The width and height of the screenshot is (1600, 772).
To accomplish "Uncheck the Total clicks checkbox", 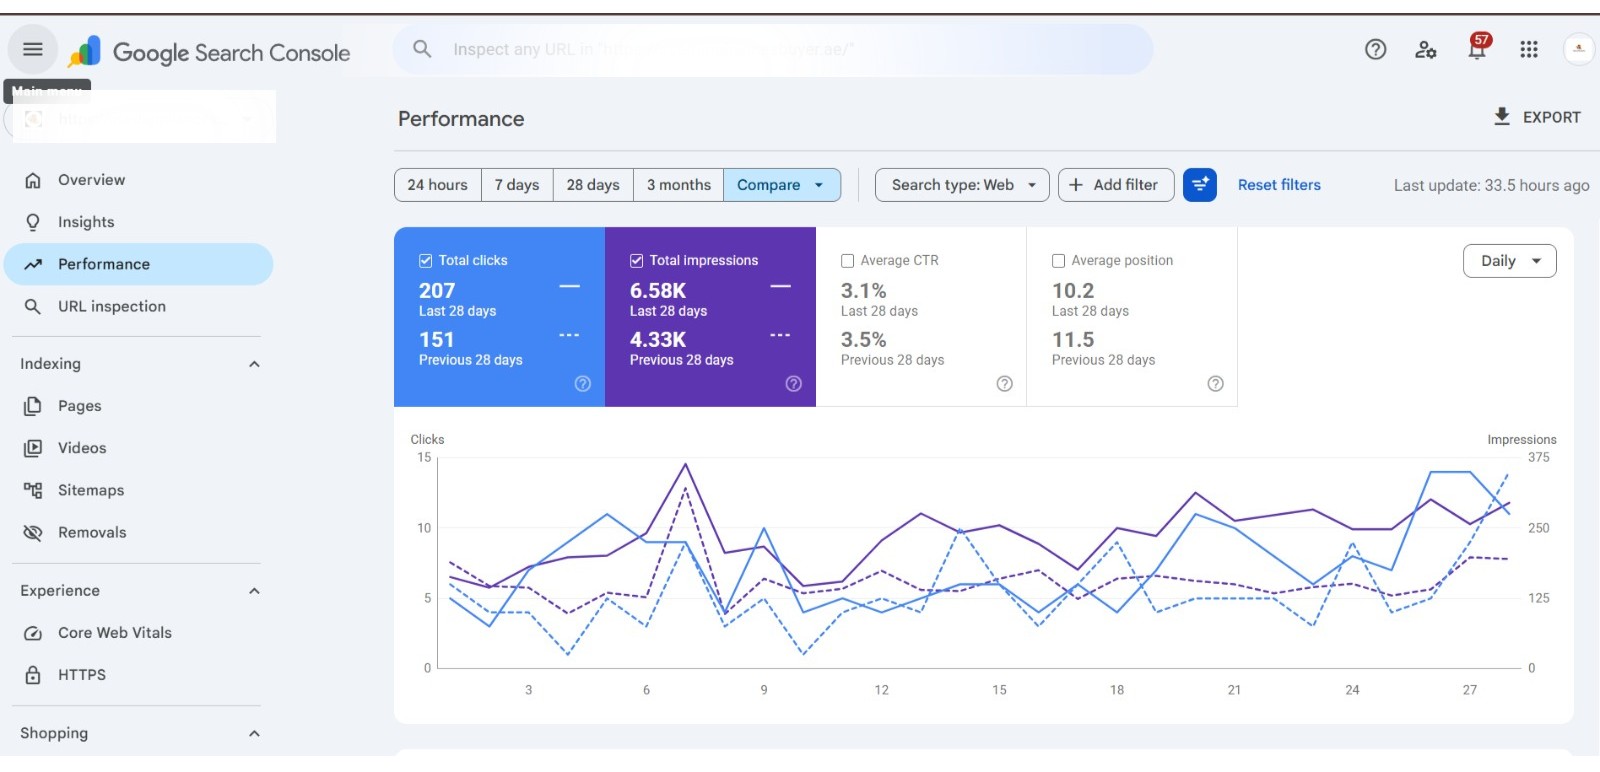I will pos(426,261).
